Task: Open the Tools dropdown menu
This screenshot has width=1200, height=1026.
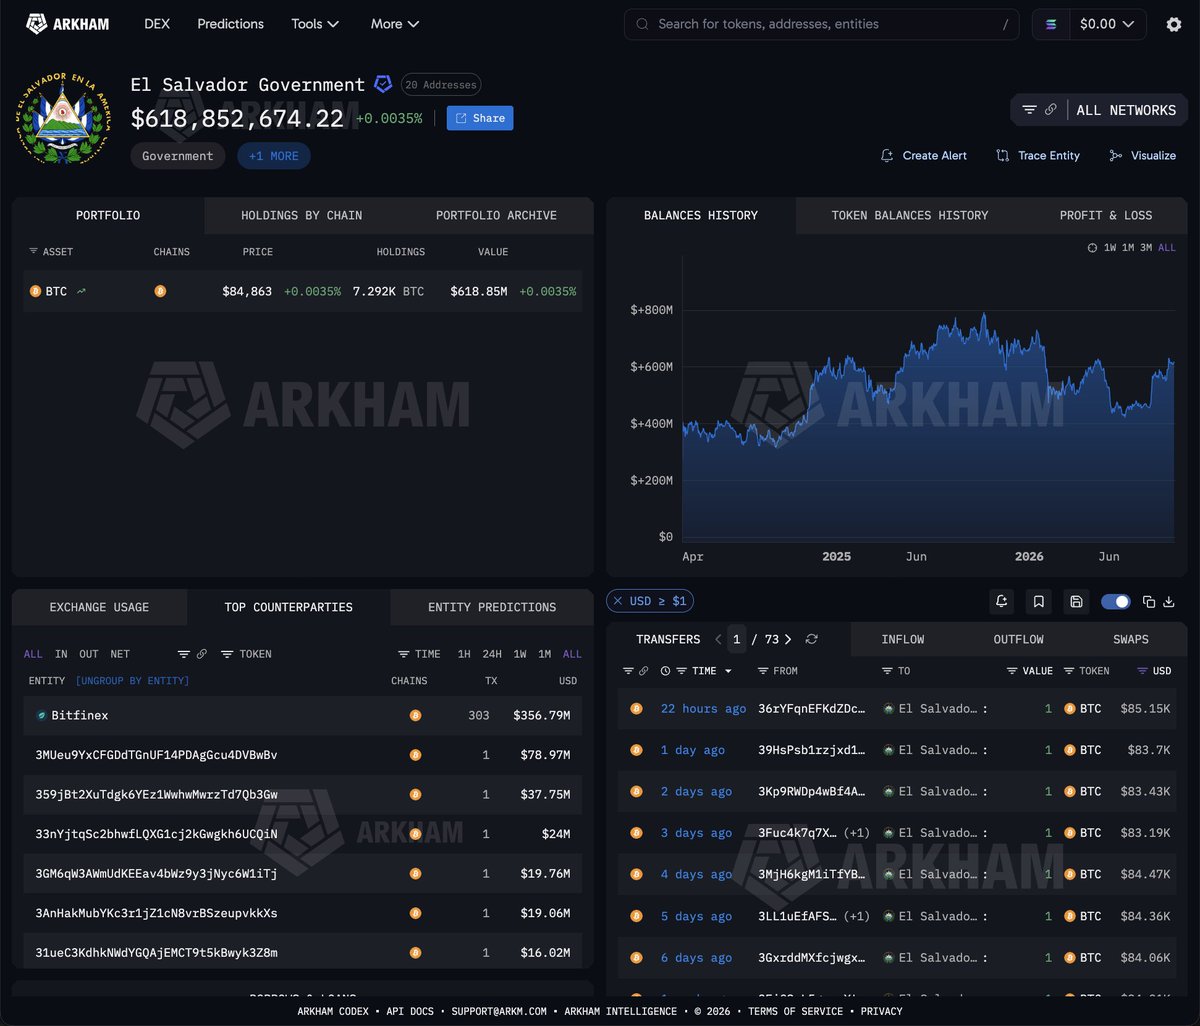Action: click(315, 24)
